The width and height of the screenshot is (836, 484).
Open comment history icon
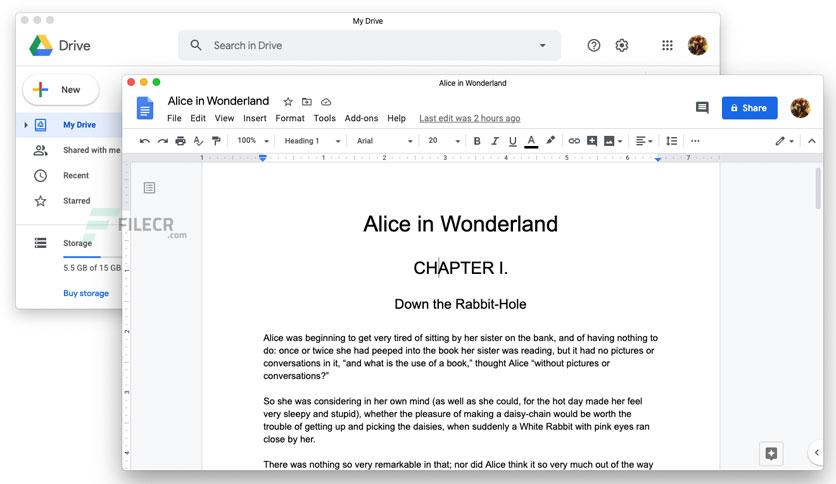702,108
